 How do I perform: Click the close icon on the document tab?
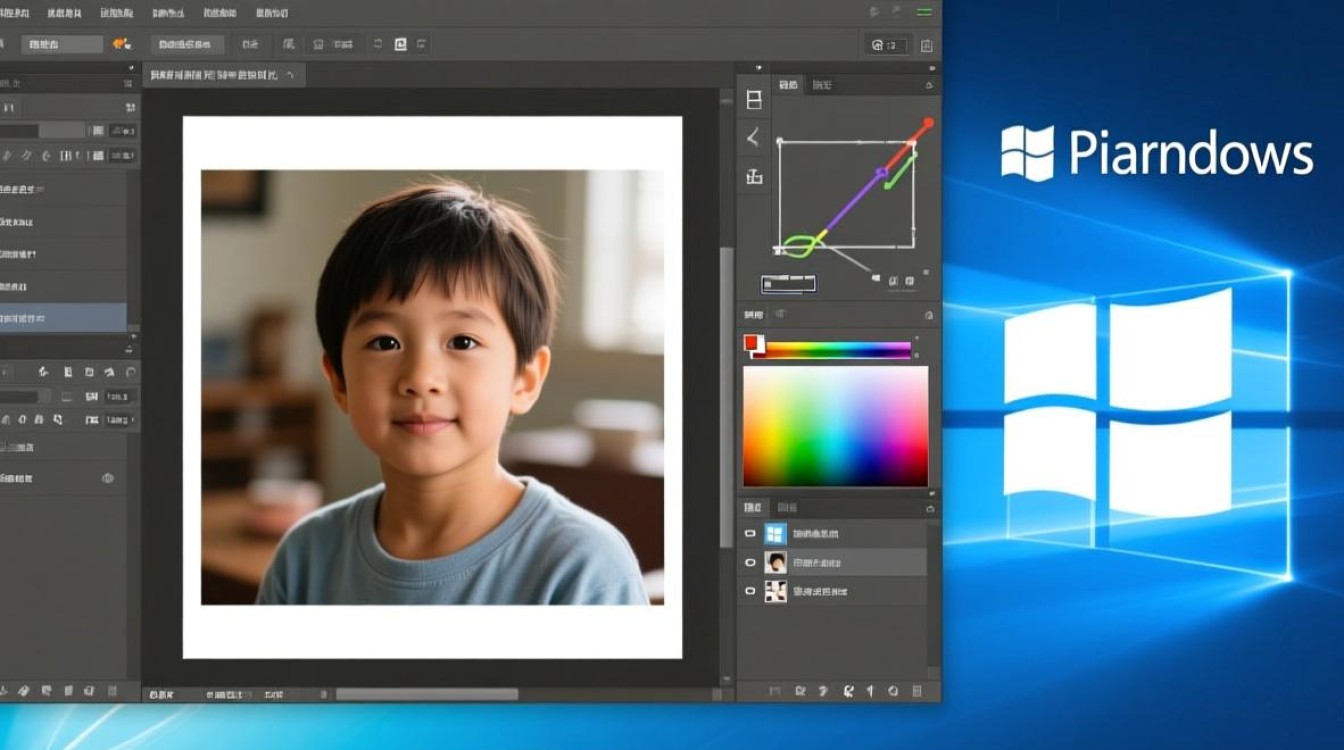(290, 75)
